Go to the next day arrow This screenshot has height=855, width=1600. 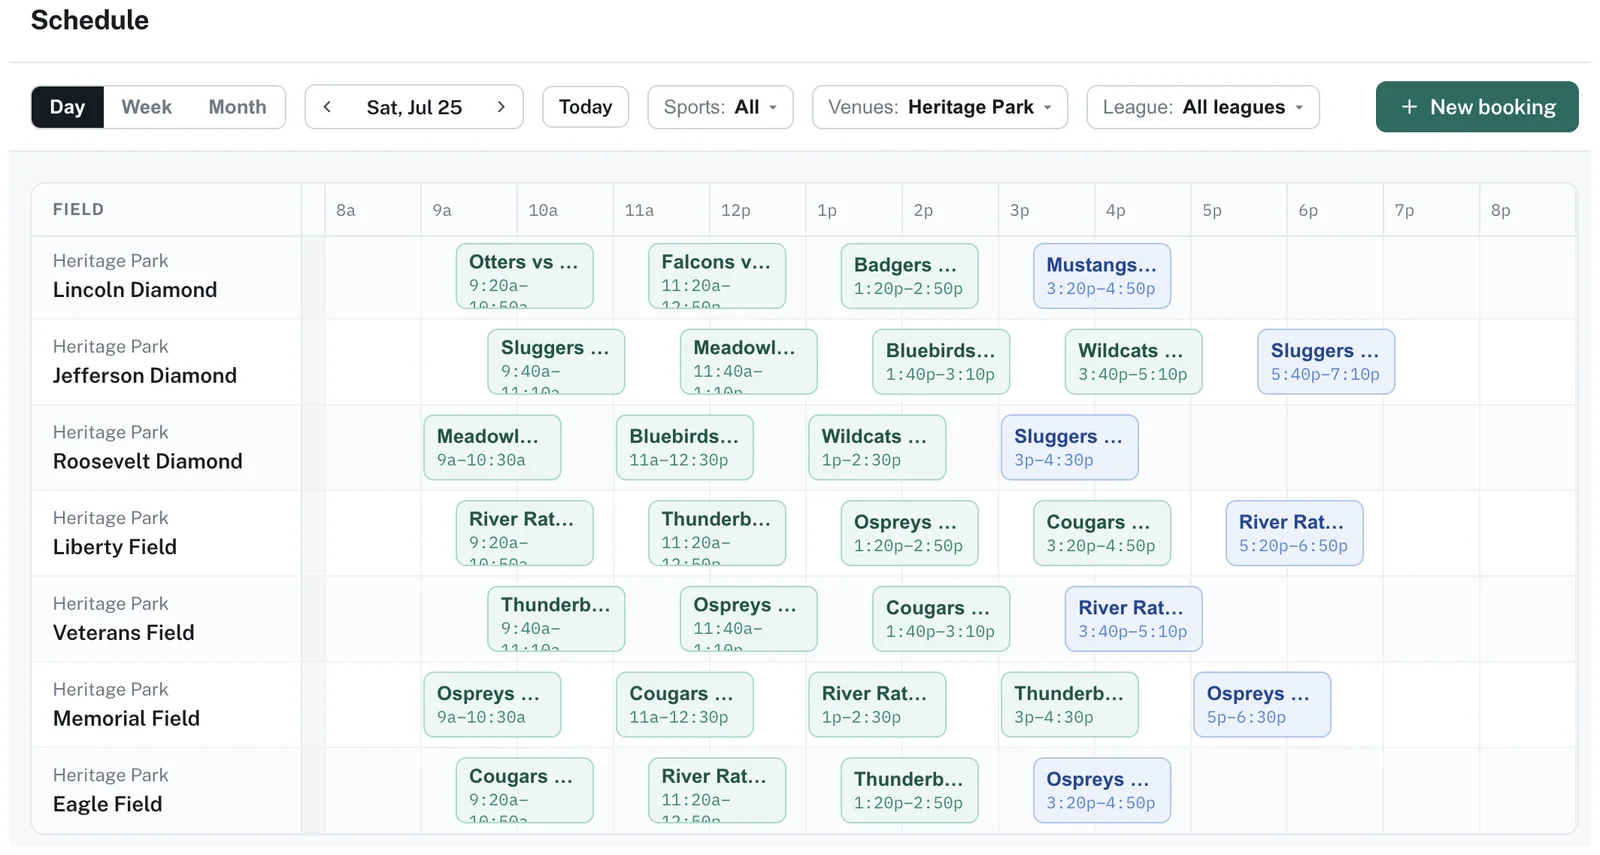(x=501, y=107)
